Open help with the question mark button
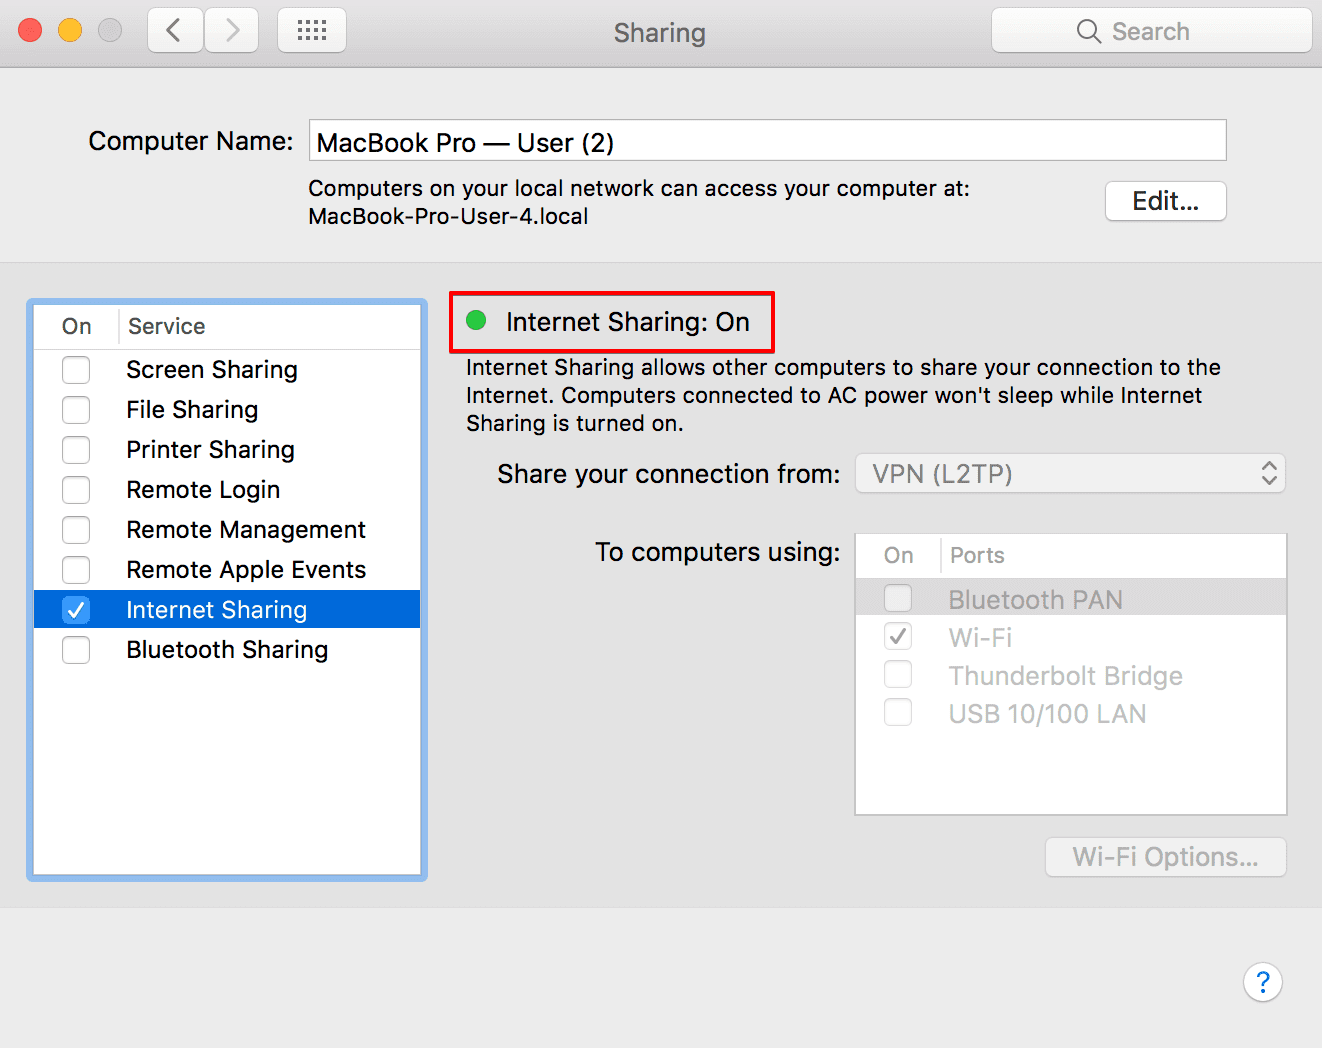The height and width of the screenshot is (1048, 1322). pos(1263,982)
